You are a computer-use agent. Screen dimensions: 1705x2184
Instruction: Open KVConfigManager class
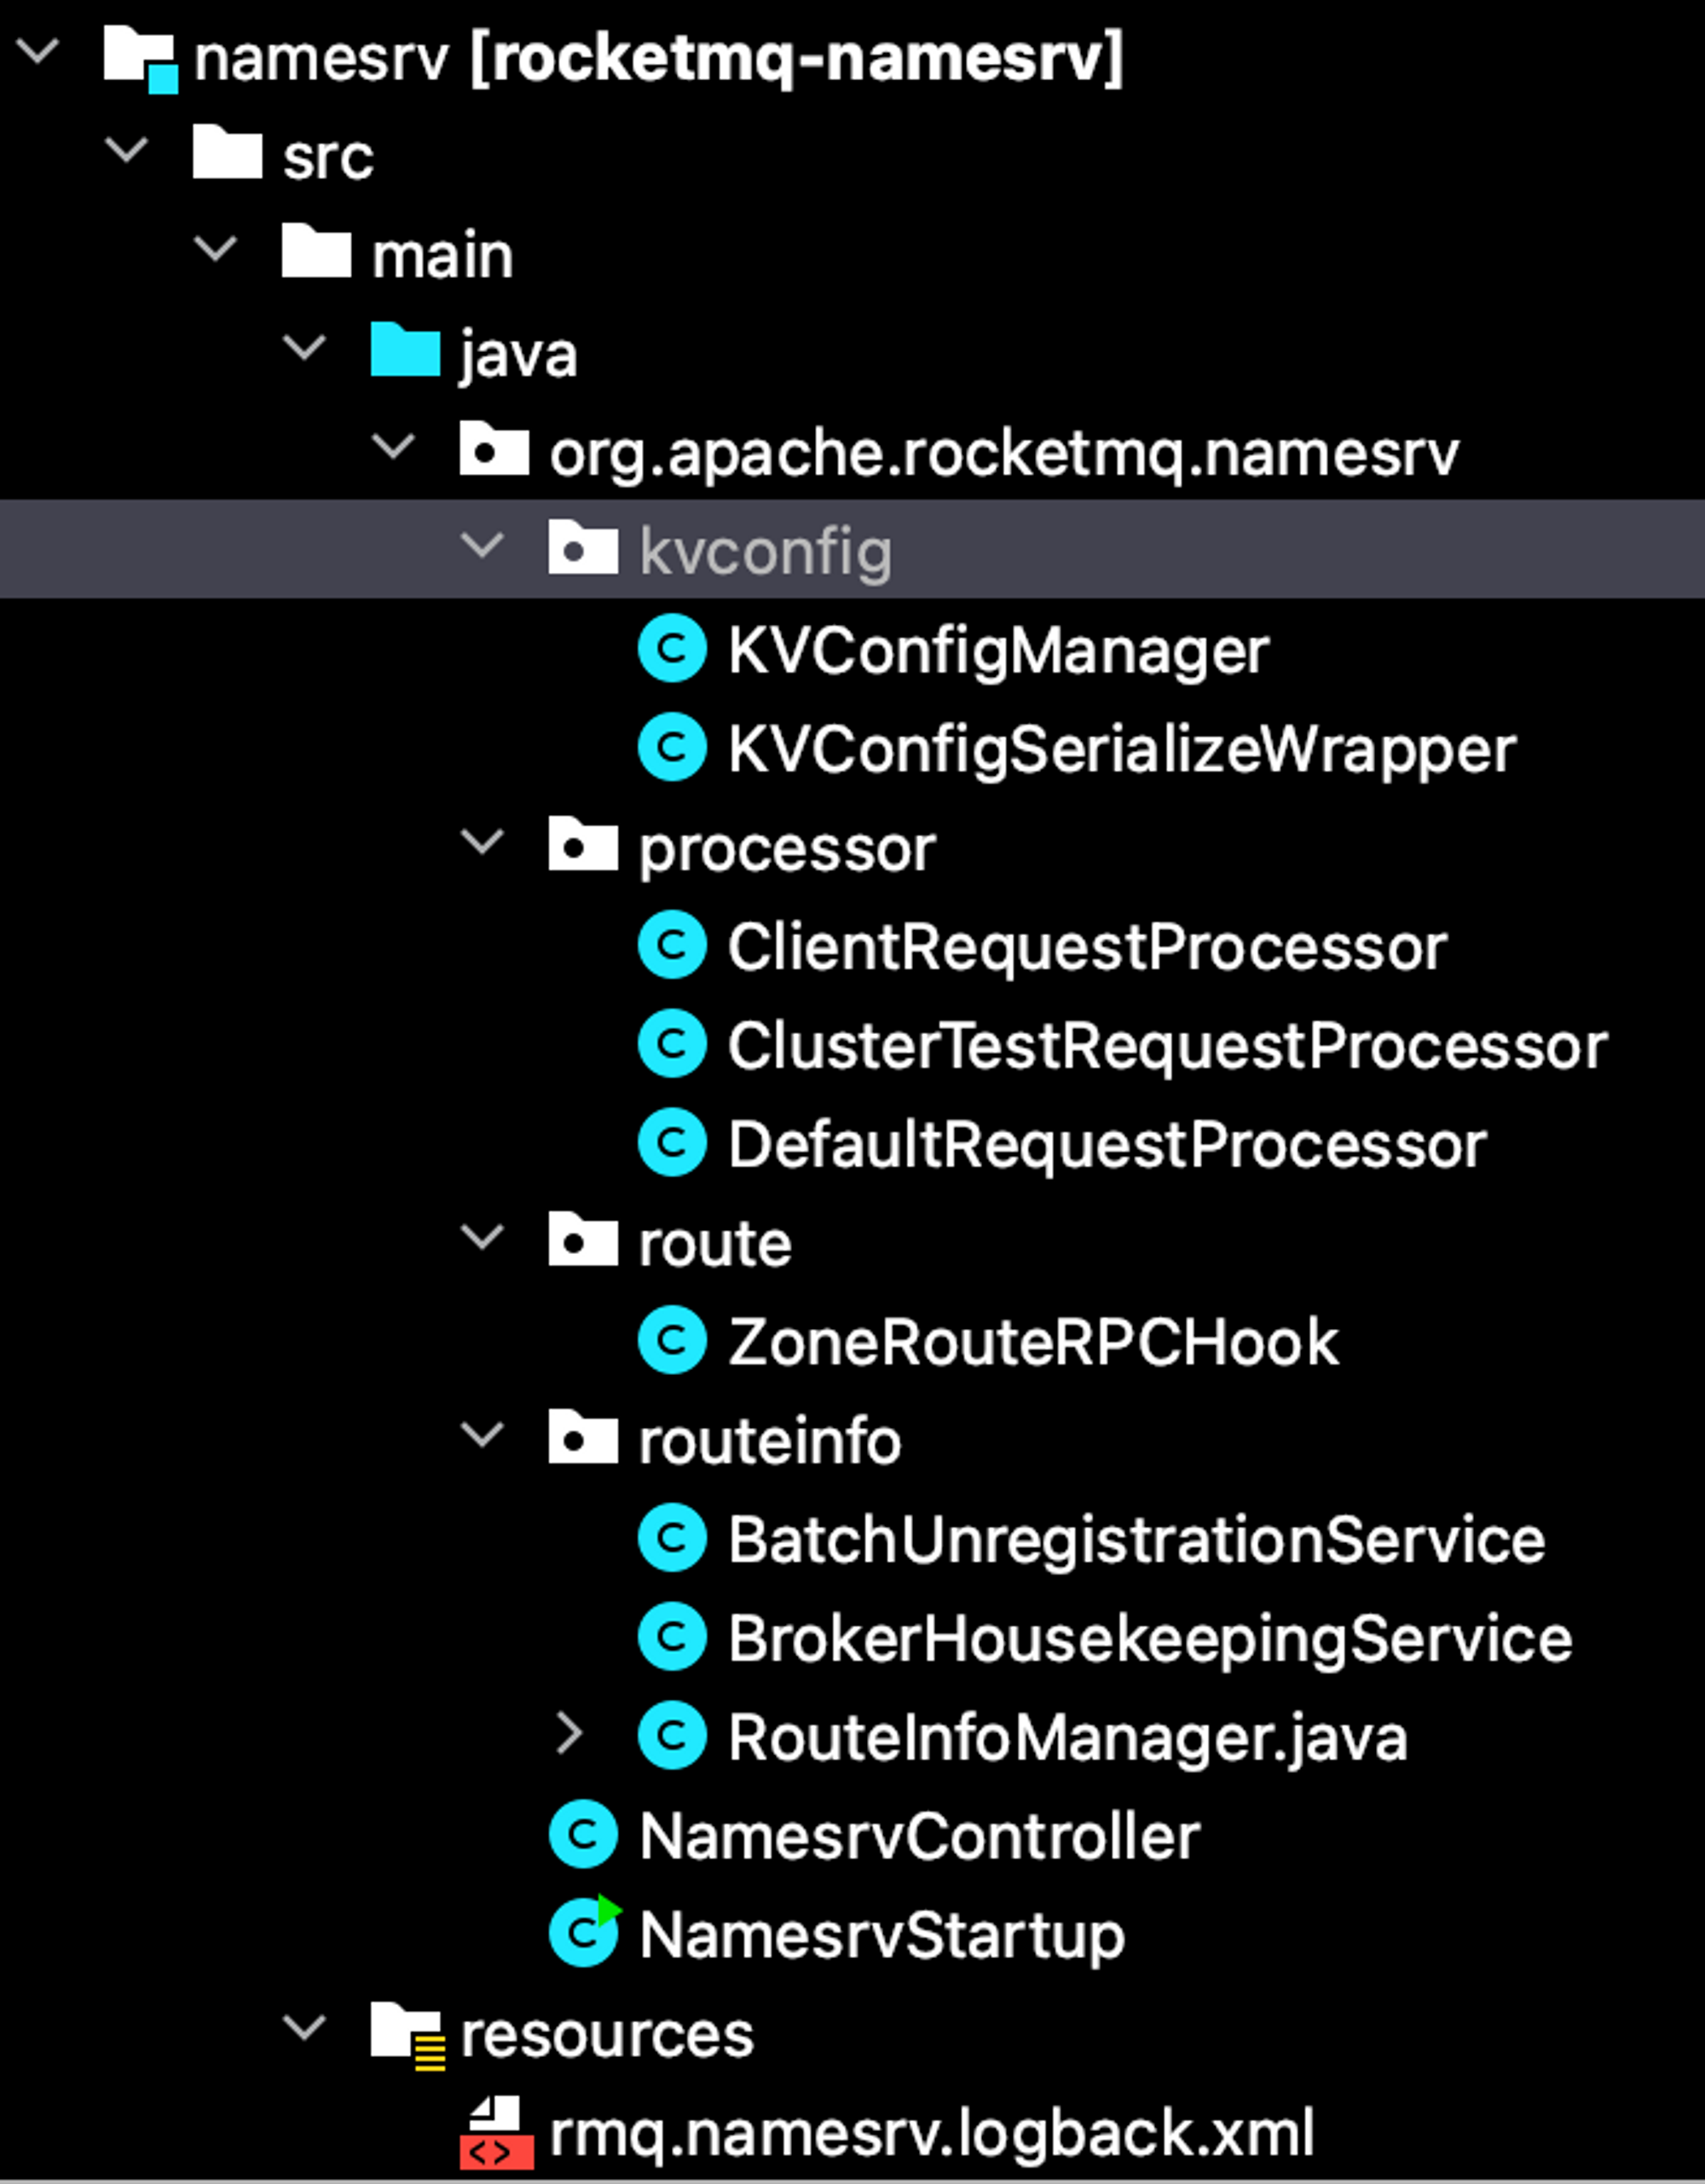tap(998, 651)
